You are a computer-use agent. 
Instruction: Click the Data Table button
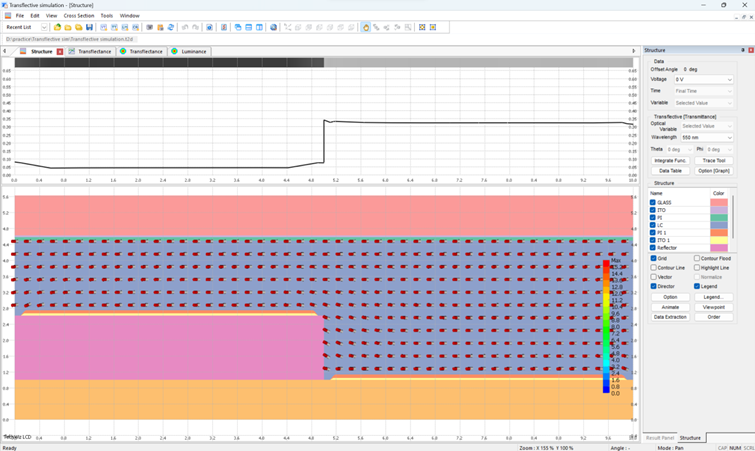pyautogui.click(x=670, y=171)
